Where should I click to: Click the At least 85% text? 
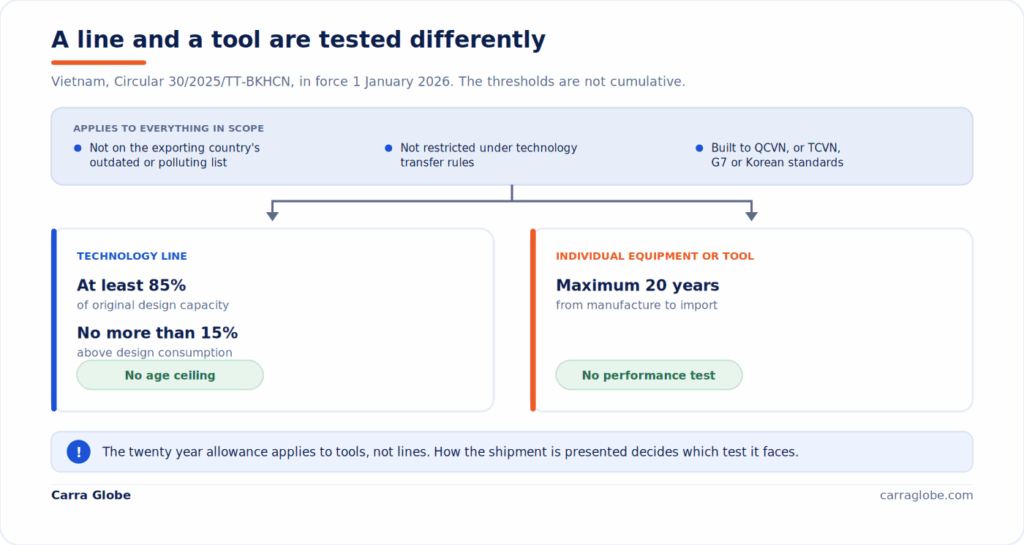131,285
